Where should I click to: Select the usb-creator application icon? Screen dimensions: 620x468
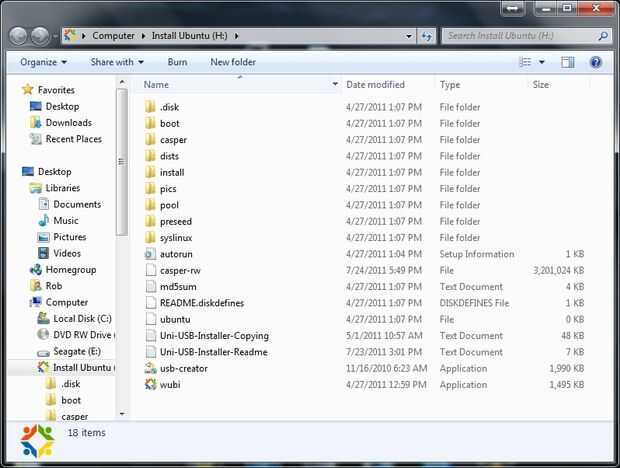click(150, 368)
